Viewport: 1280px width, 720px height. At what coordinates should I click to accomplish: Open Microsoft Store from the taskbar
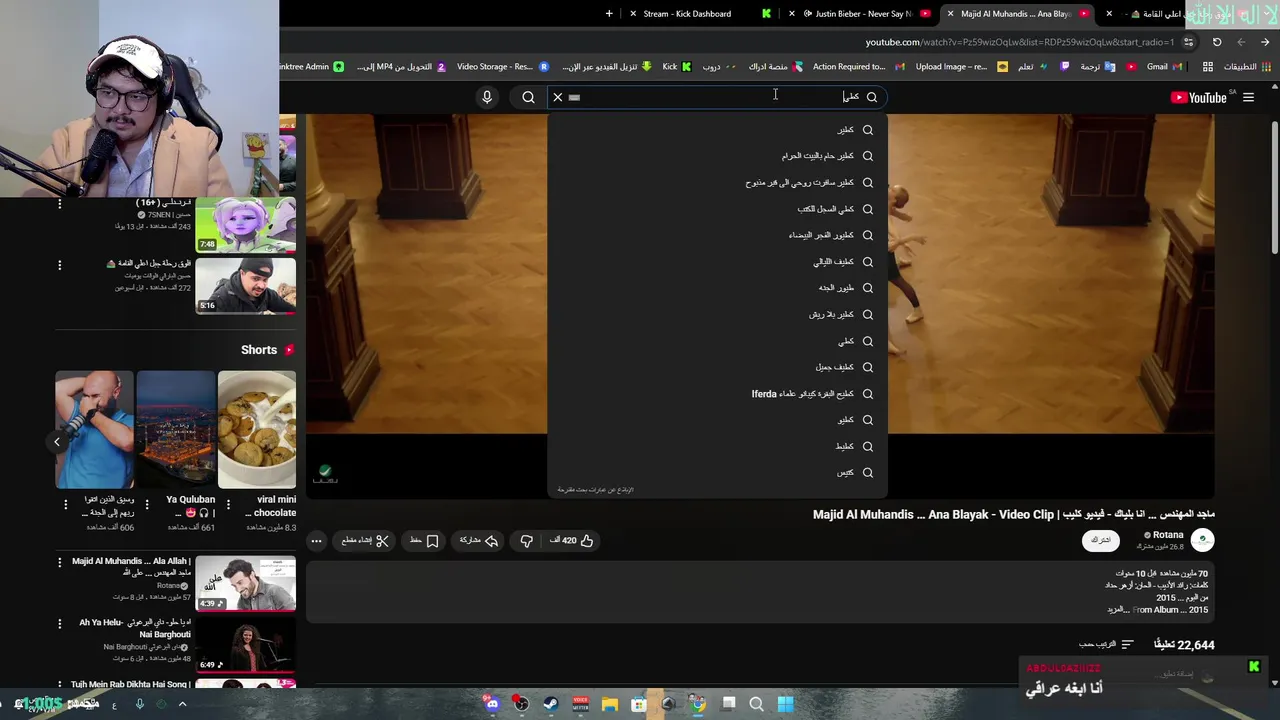pos(639,704)
